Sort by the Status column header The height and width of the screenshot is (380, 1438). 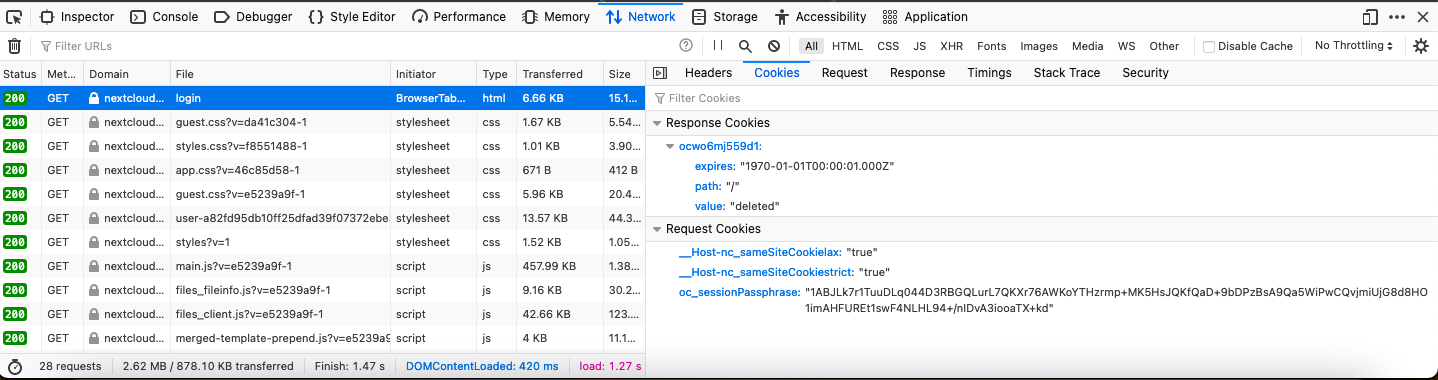tap(20, 74)
